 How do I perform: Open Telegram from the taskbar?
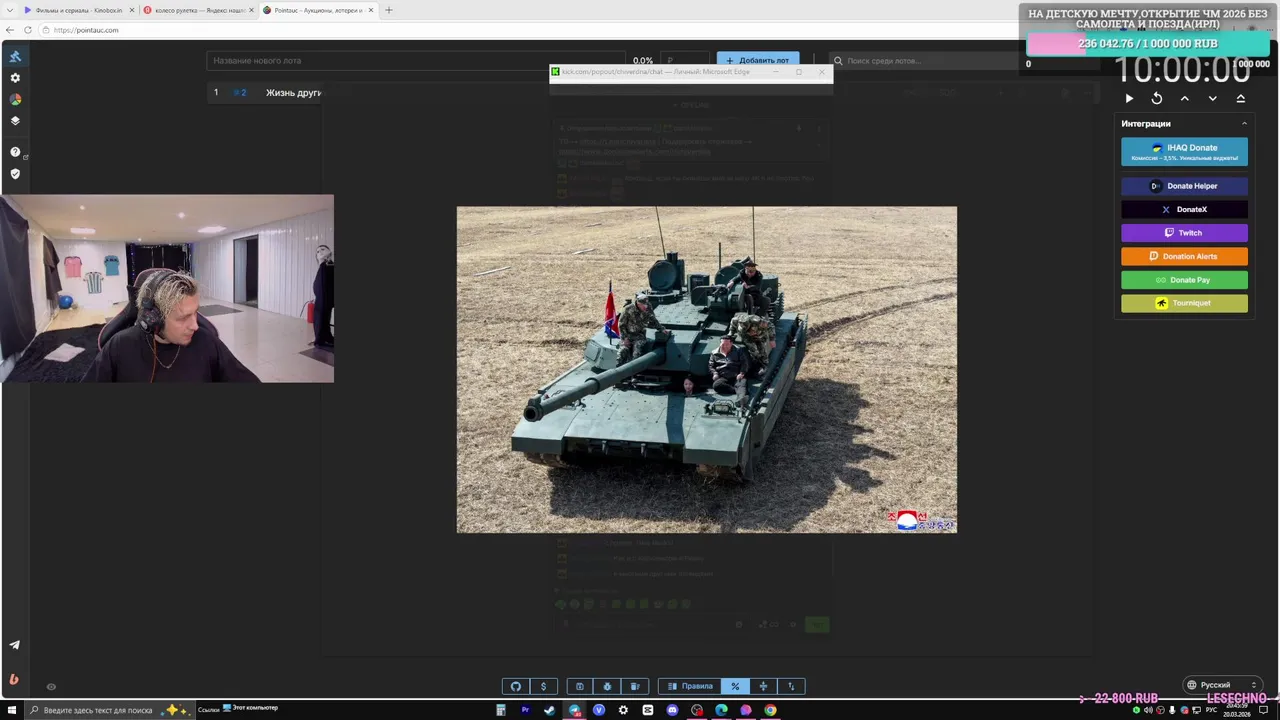click(x=574, y=710)
